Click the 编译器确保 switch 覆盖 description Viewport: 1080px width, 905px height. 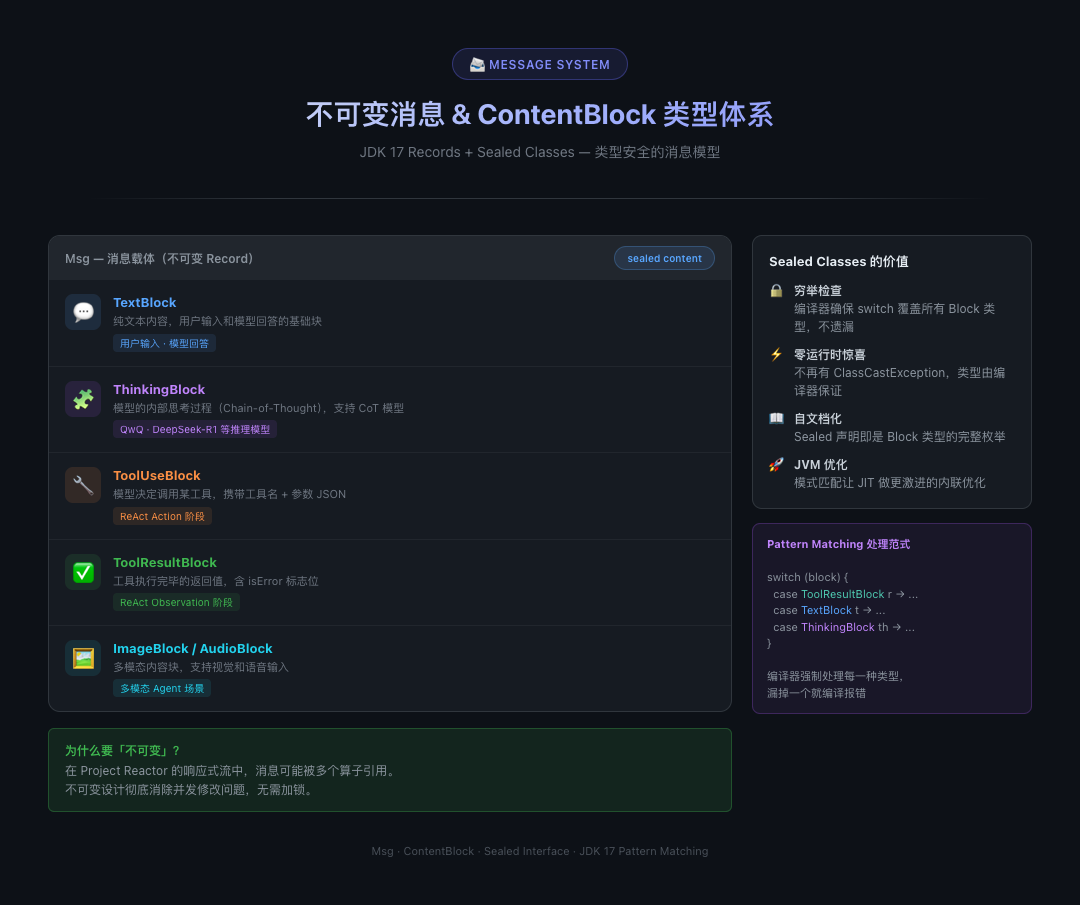(895, 318)
